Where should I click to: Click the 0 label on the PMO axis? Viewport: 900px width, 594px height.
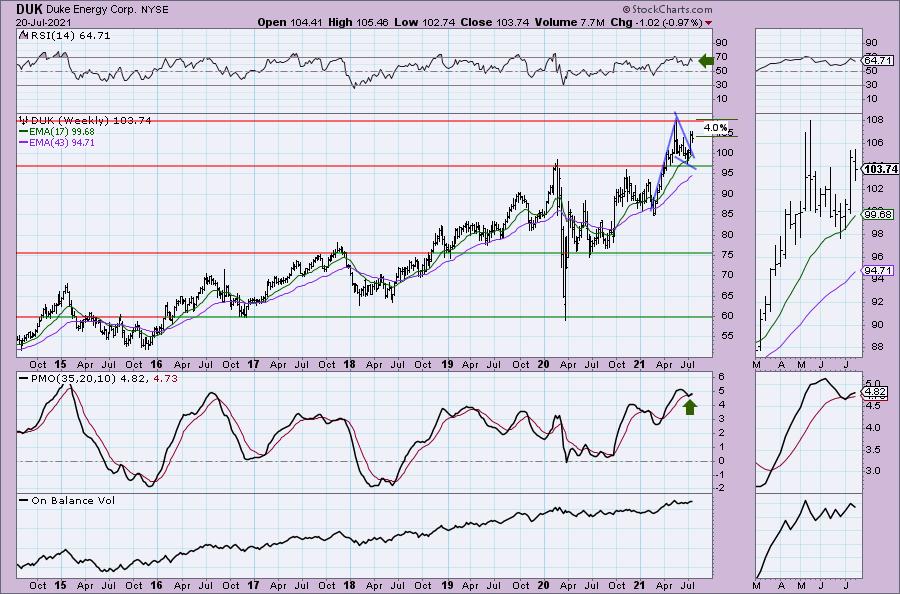(x=720, y=460)
